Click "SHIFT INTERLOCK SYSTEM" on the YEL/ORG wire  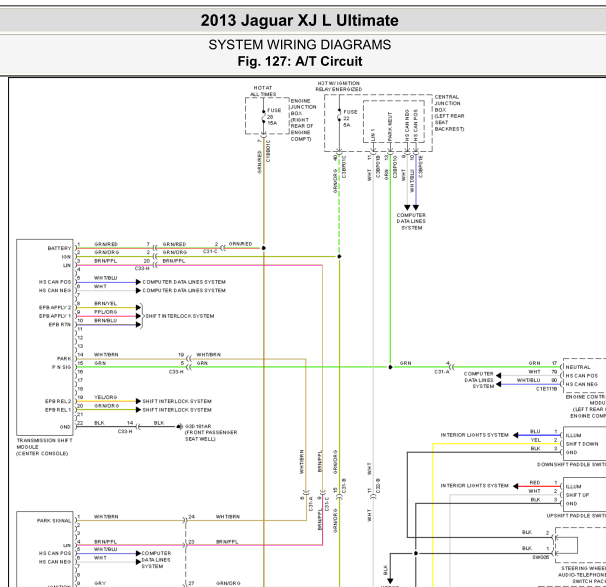(177, 401)
